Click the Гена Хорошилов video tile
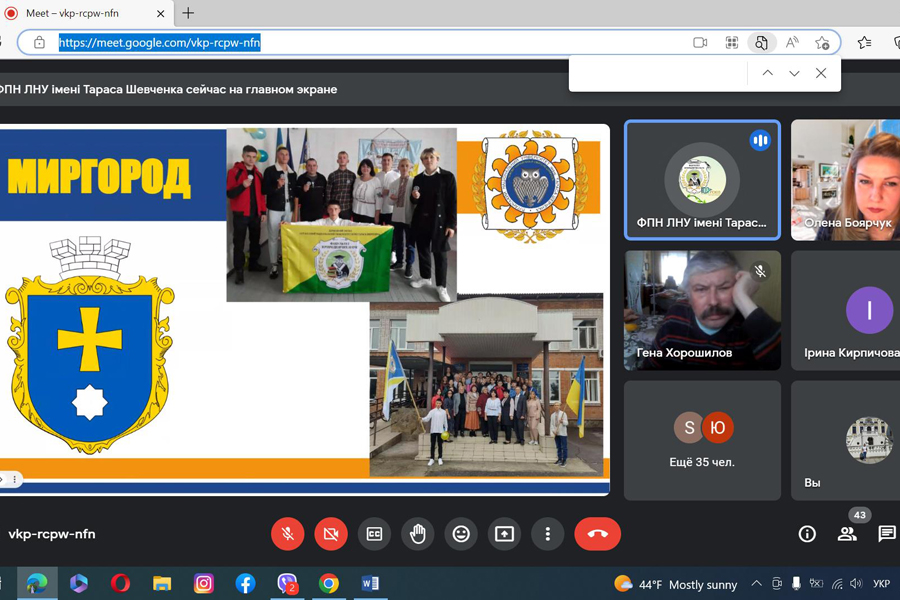This screenshot has height=600, width=900. point(702,310)
